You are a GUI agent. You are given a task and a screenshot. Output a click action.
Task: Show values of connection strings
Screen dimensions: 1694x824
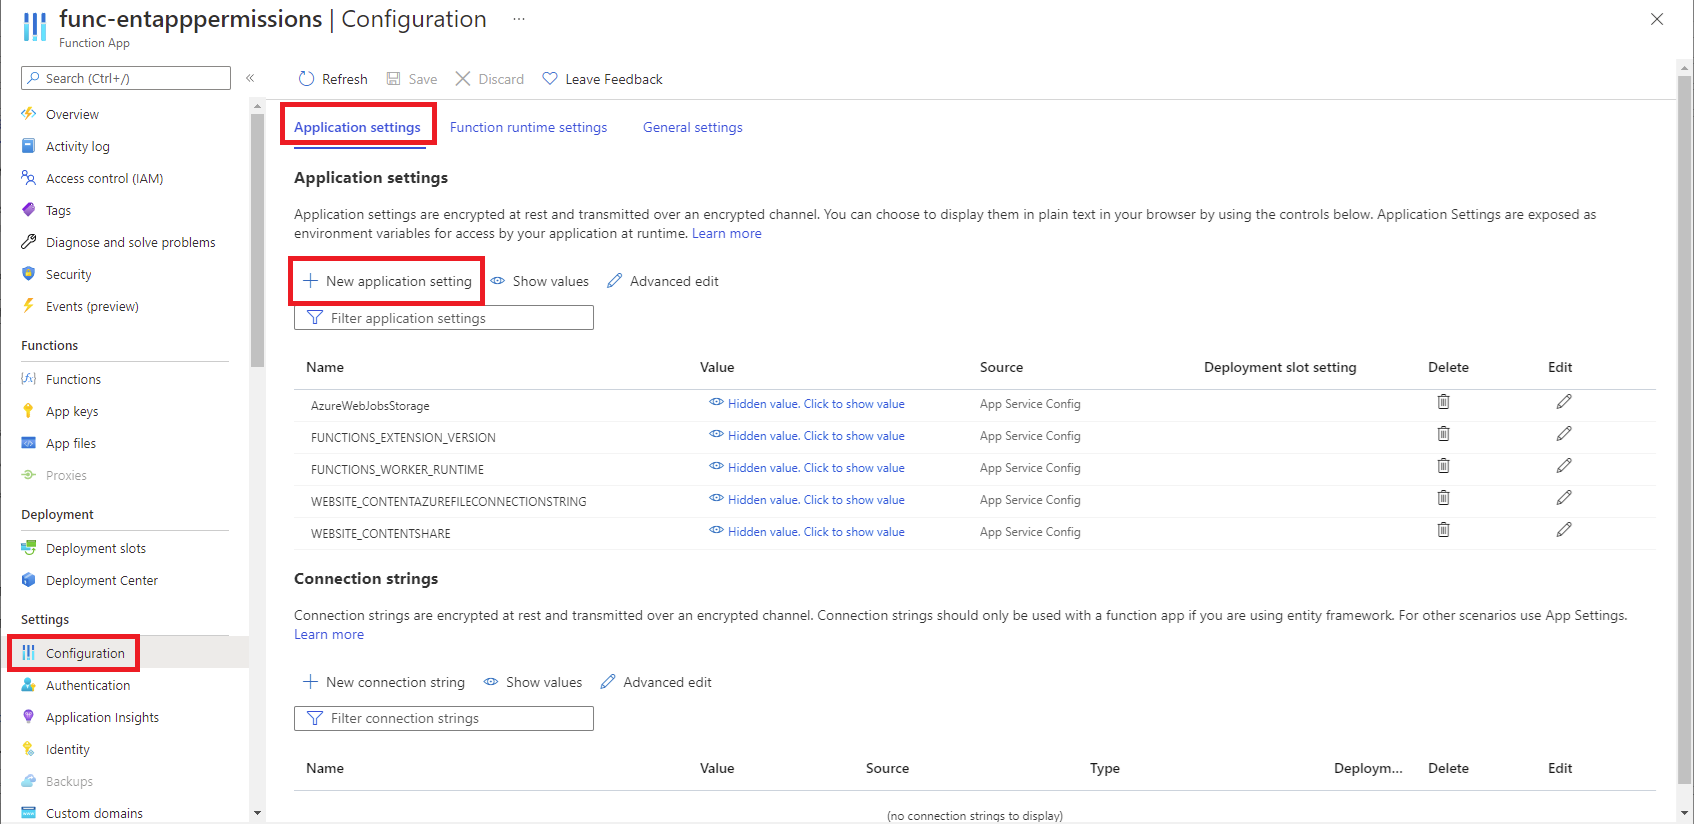[x=533, y=682]
